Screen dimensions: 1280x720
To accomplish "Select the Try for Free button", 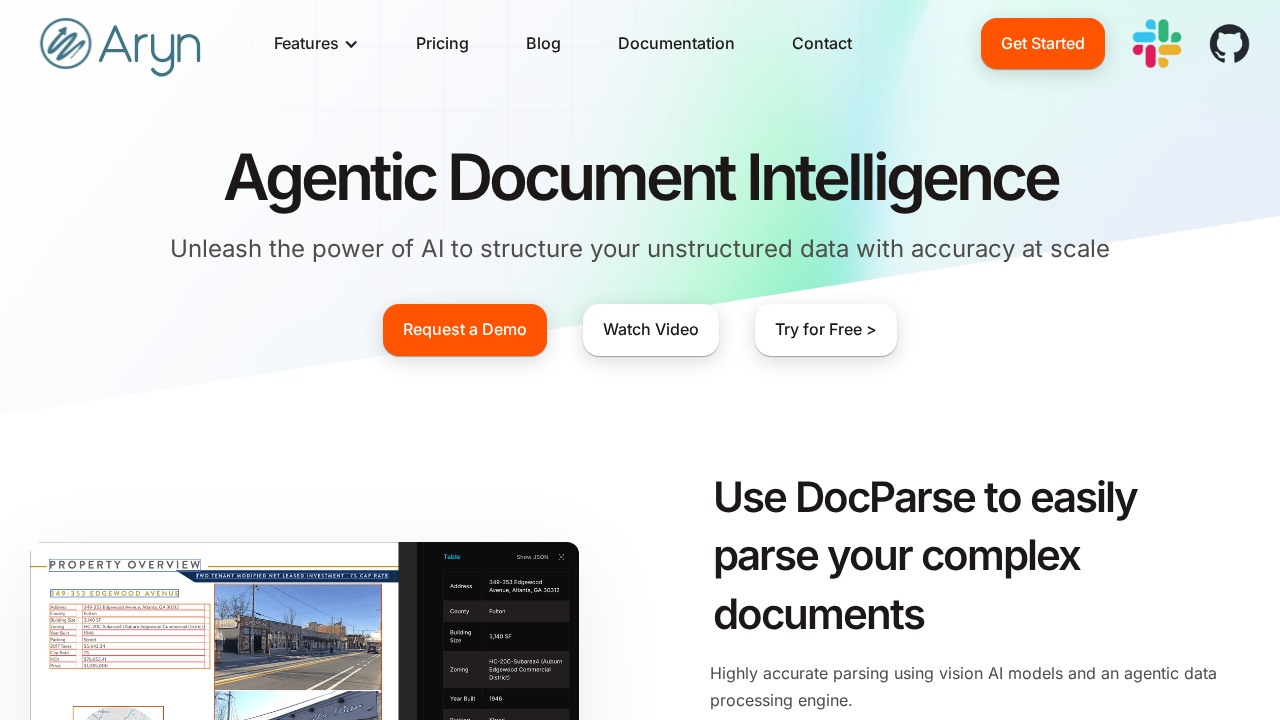I will 826,330.
